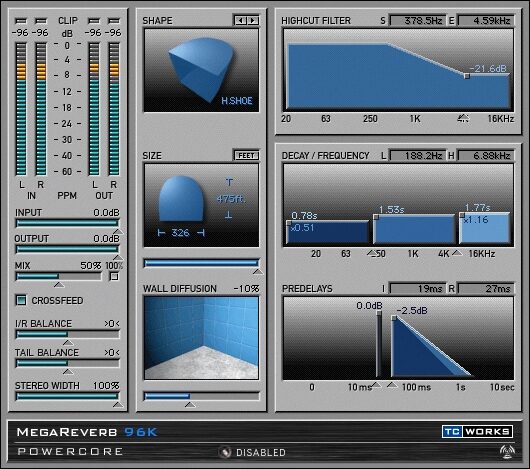The height and width of the screenshot is (469, 530).
Task: Click the room SIZE slider
Action: (201, 263)
